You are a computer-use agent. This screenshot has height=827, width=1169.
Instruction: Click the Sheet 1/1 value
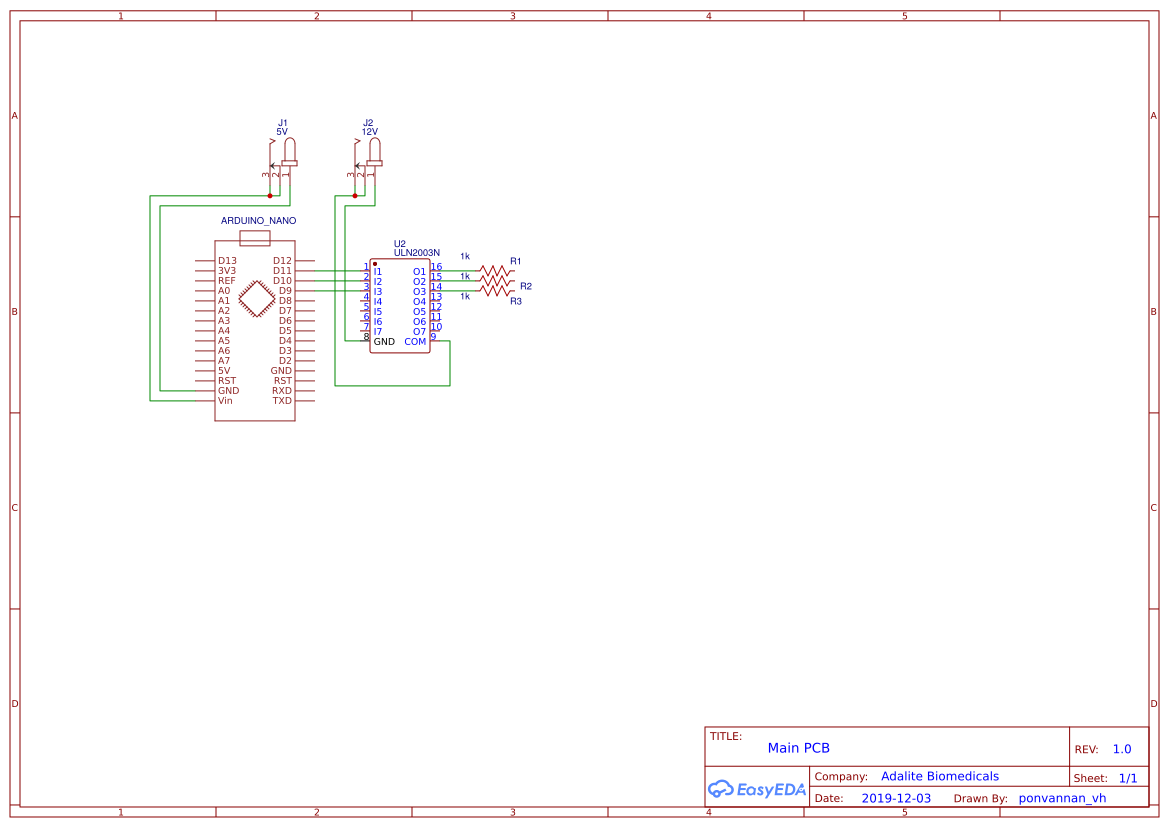tap(1128, 778)
